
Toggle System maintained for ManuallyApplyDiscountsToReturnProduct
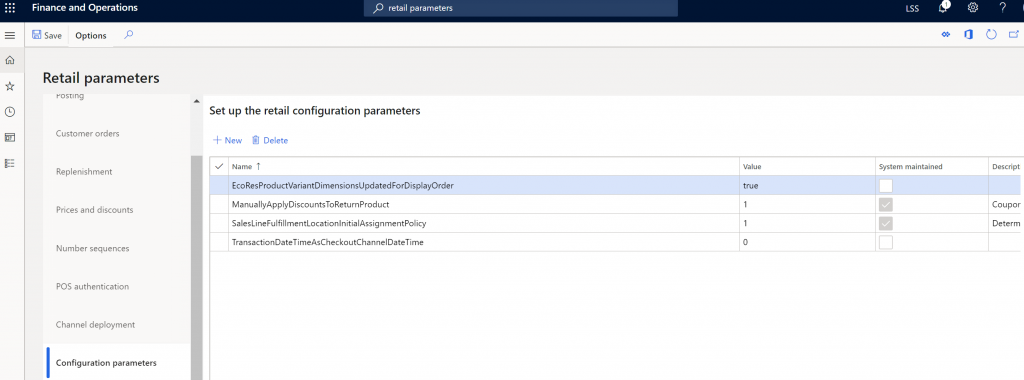(x=886, y=204)
